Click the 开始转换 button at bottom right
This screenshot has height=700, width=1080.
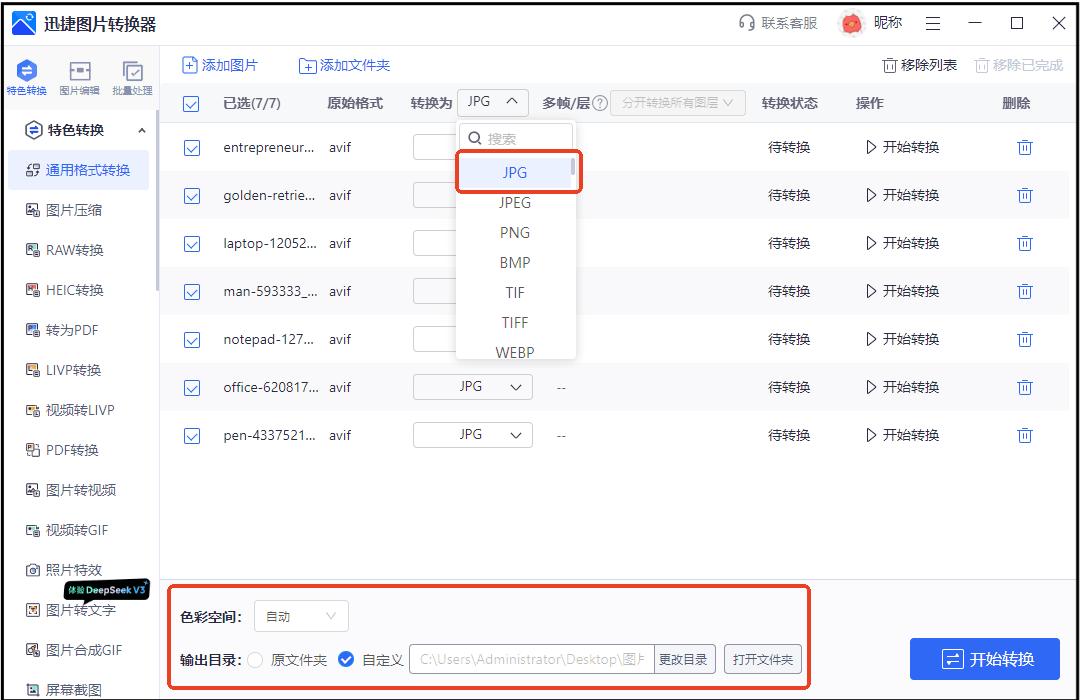click(984, 658)
